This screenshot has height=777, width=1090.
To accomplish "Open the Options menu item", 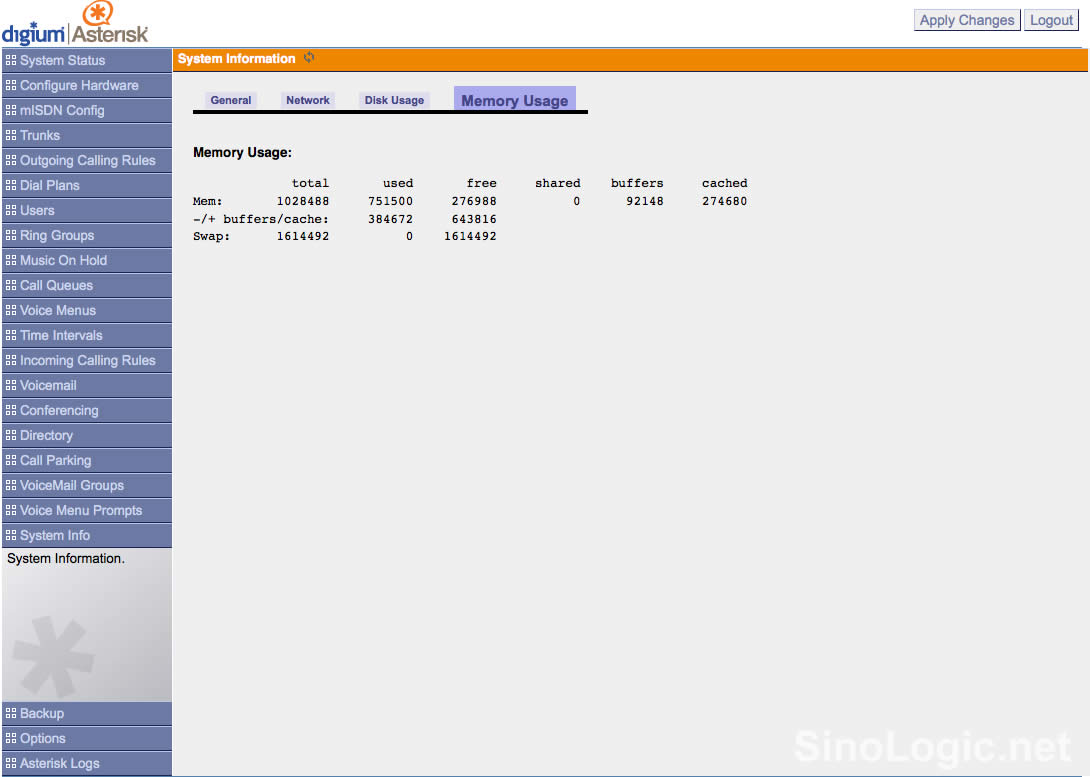I will click(43, 738).
